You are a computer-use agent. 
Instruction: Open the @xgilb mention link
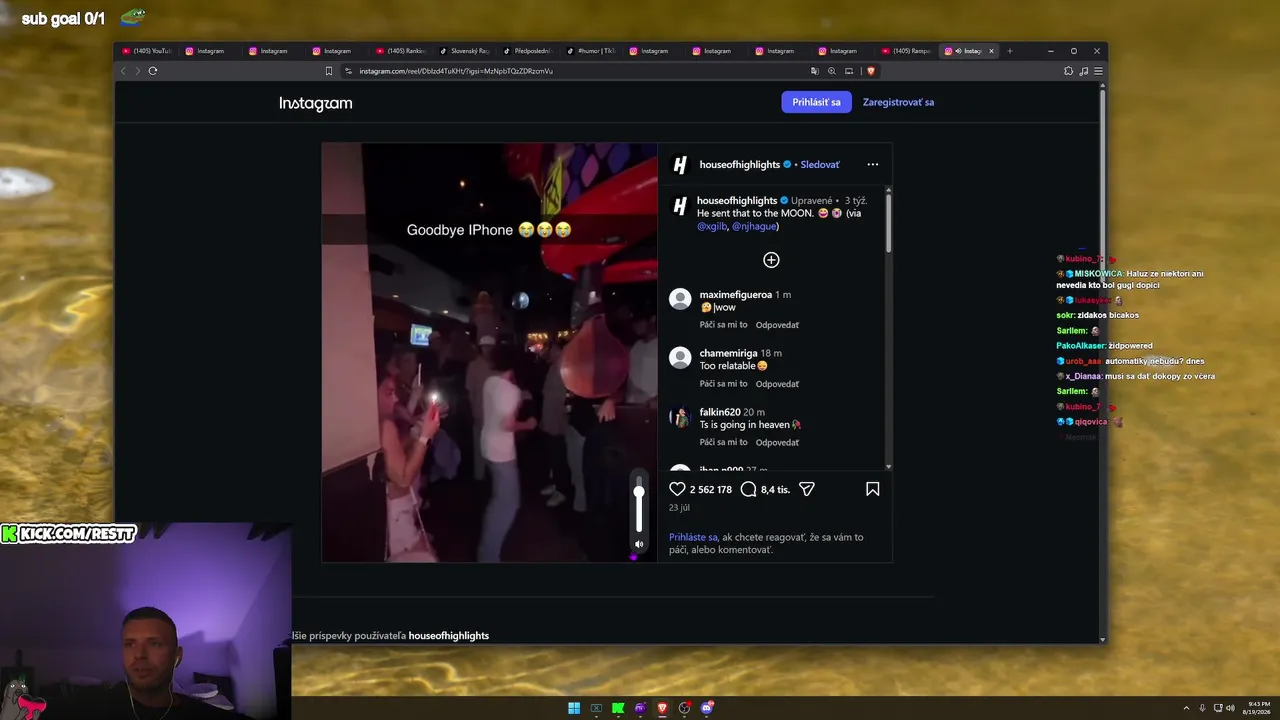[712, 226]
